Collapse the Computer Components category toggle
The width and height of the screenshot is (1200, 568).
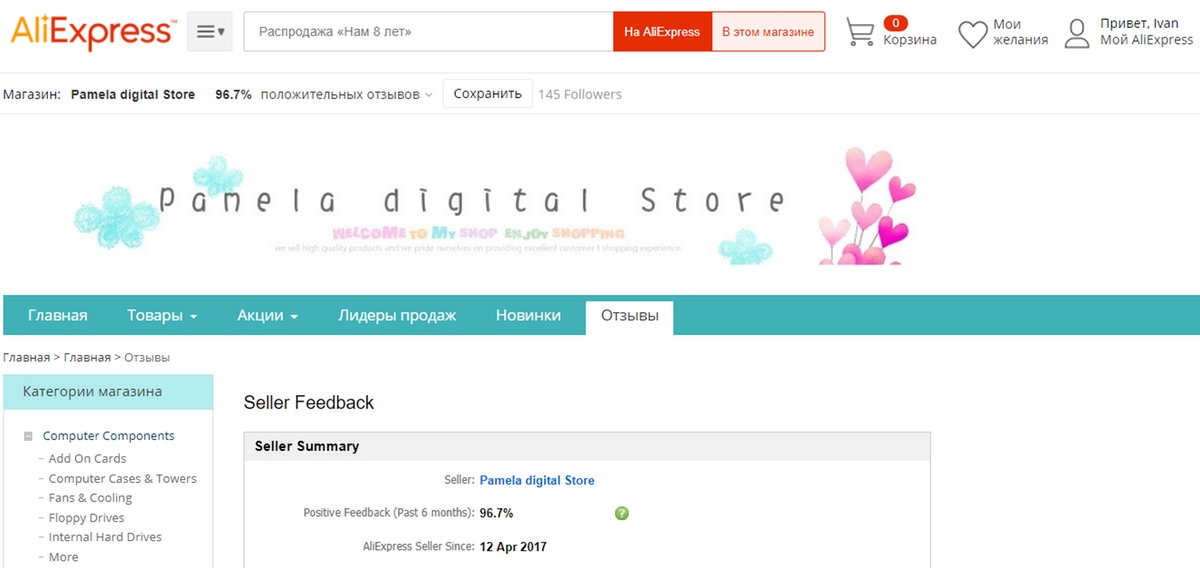point(30,437)
